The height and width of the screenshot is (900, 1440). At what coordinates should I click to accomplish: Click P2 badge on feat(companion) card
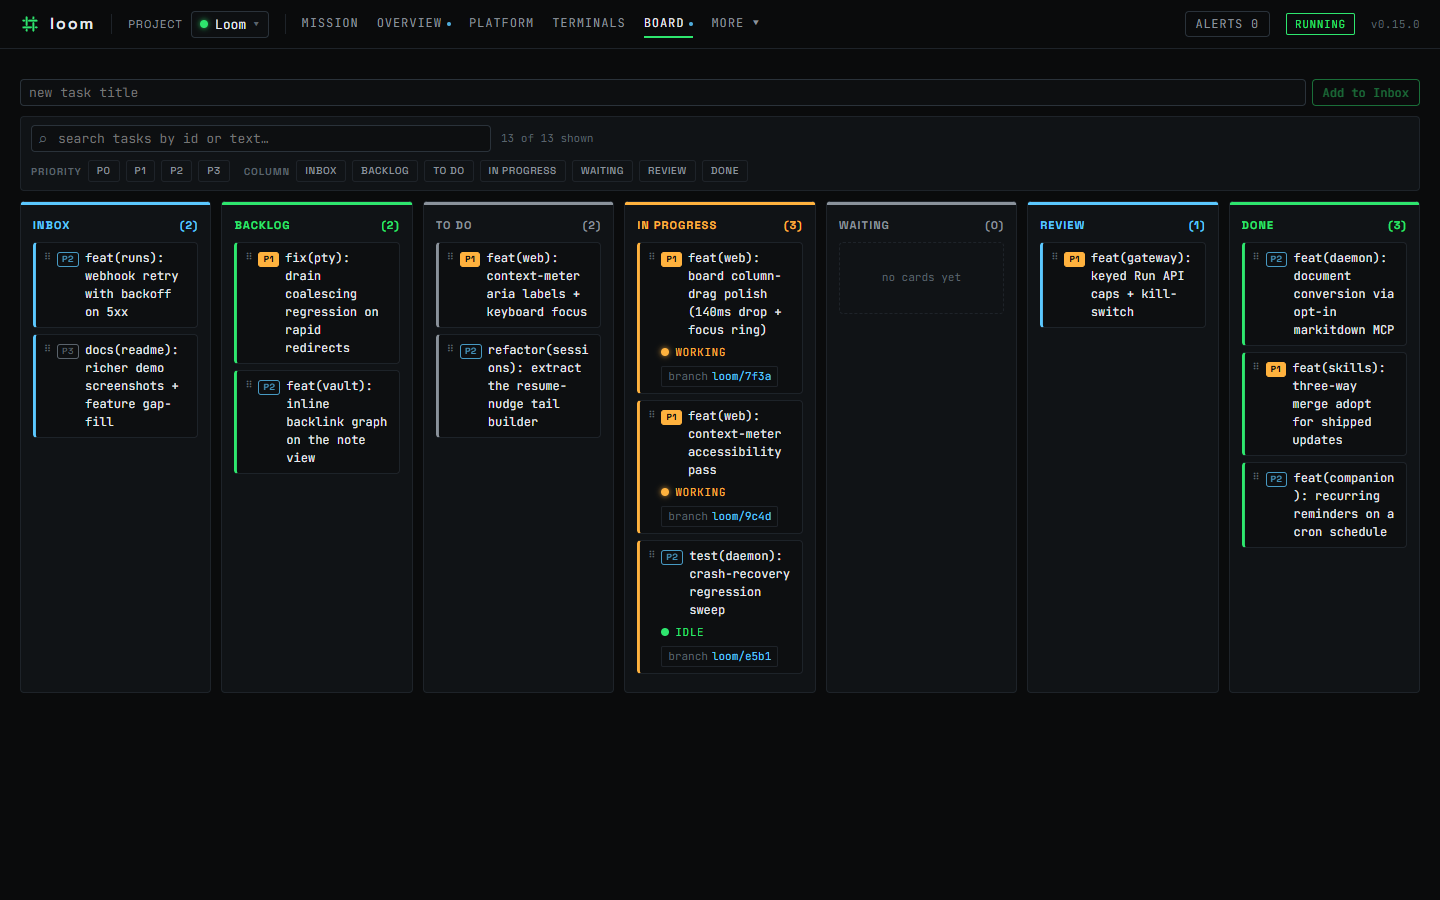tap(1276, 479)
